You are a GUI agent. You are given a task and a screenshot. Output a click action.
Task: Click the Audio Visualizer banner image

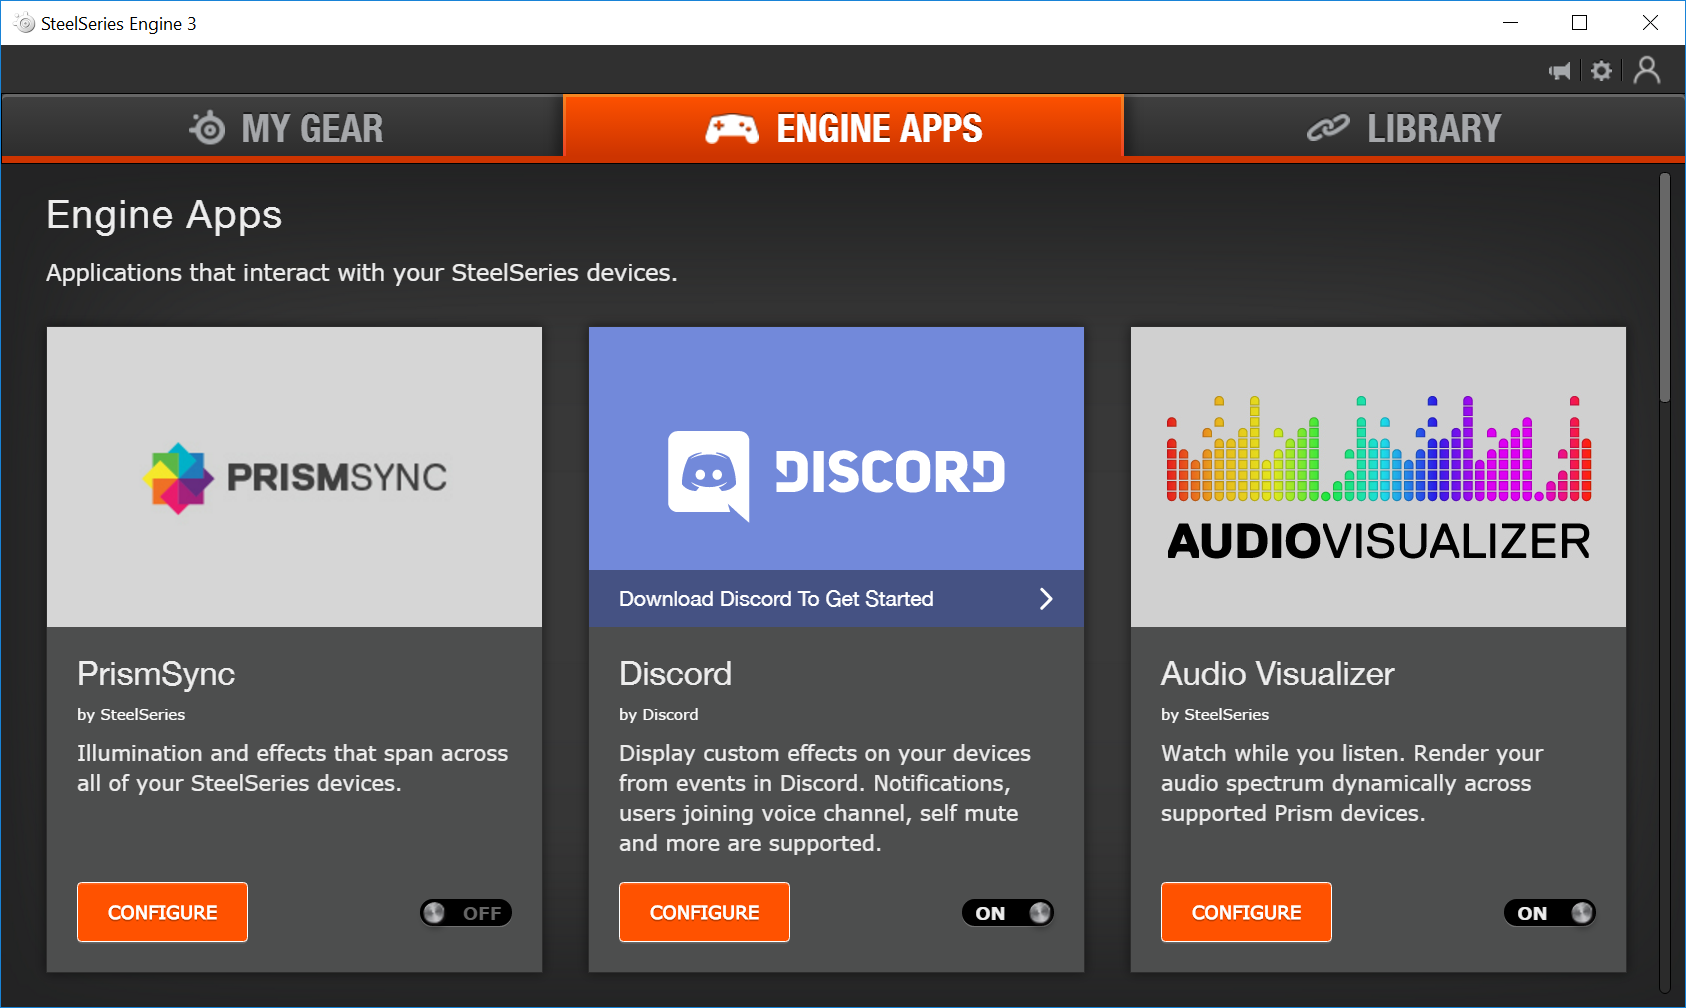coord(1378,477)
